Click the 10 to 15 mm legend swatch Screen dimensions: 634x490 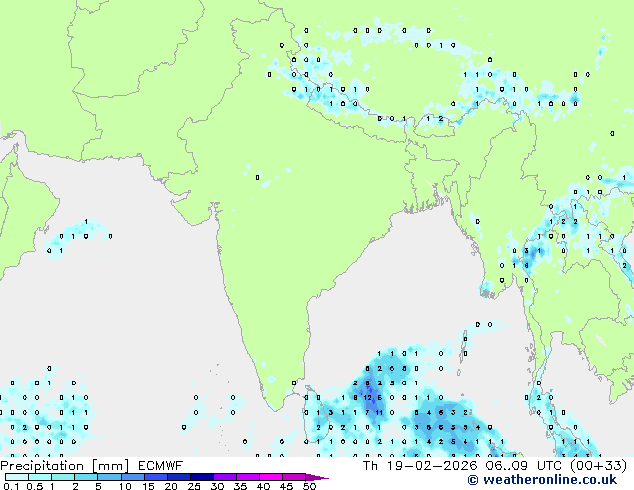(132, 477)
